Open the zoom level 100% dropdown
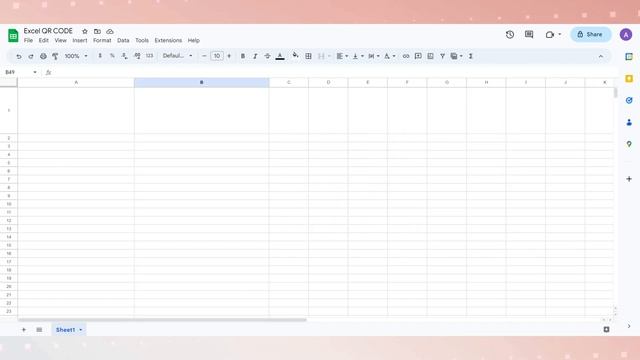This screenshot has height=360, width=640. tap(76, 56)
